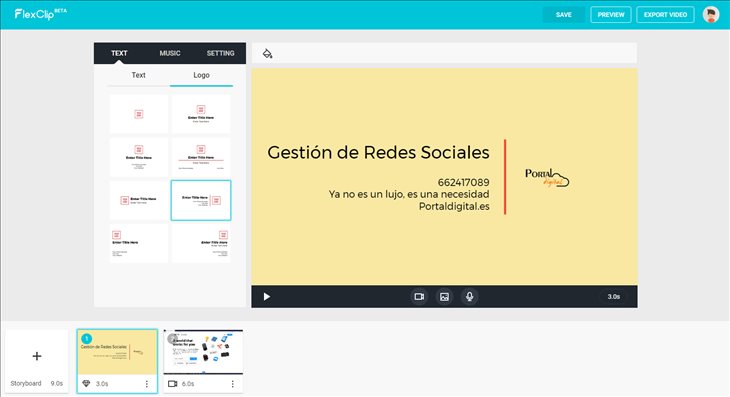Play the storyboard preview
730x397 pixels.
(267, 296)
